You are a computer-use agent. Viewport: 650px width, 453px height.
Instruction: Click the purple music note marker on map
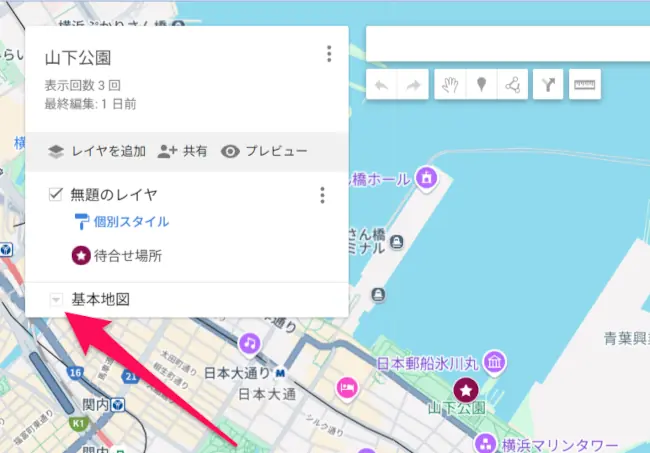(x=250, y=343)
